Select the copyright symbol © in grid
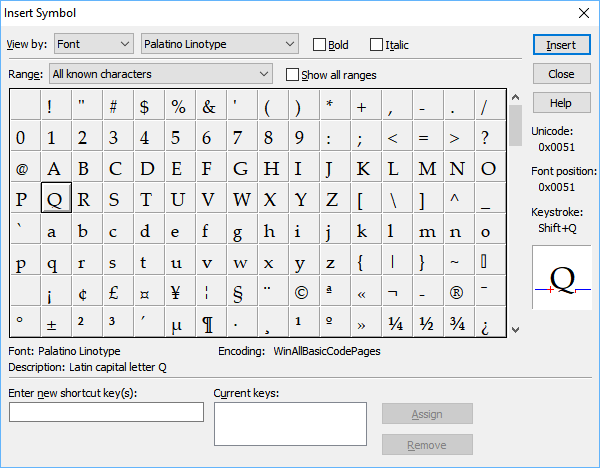This screenshot has height=468, width=600. [301, 293]
